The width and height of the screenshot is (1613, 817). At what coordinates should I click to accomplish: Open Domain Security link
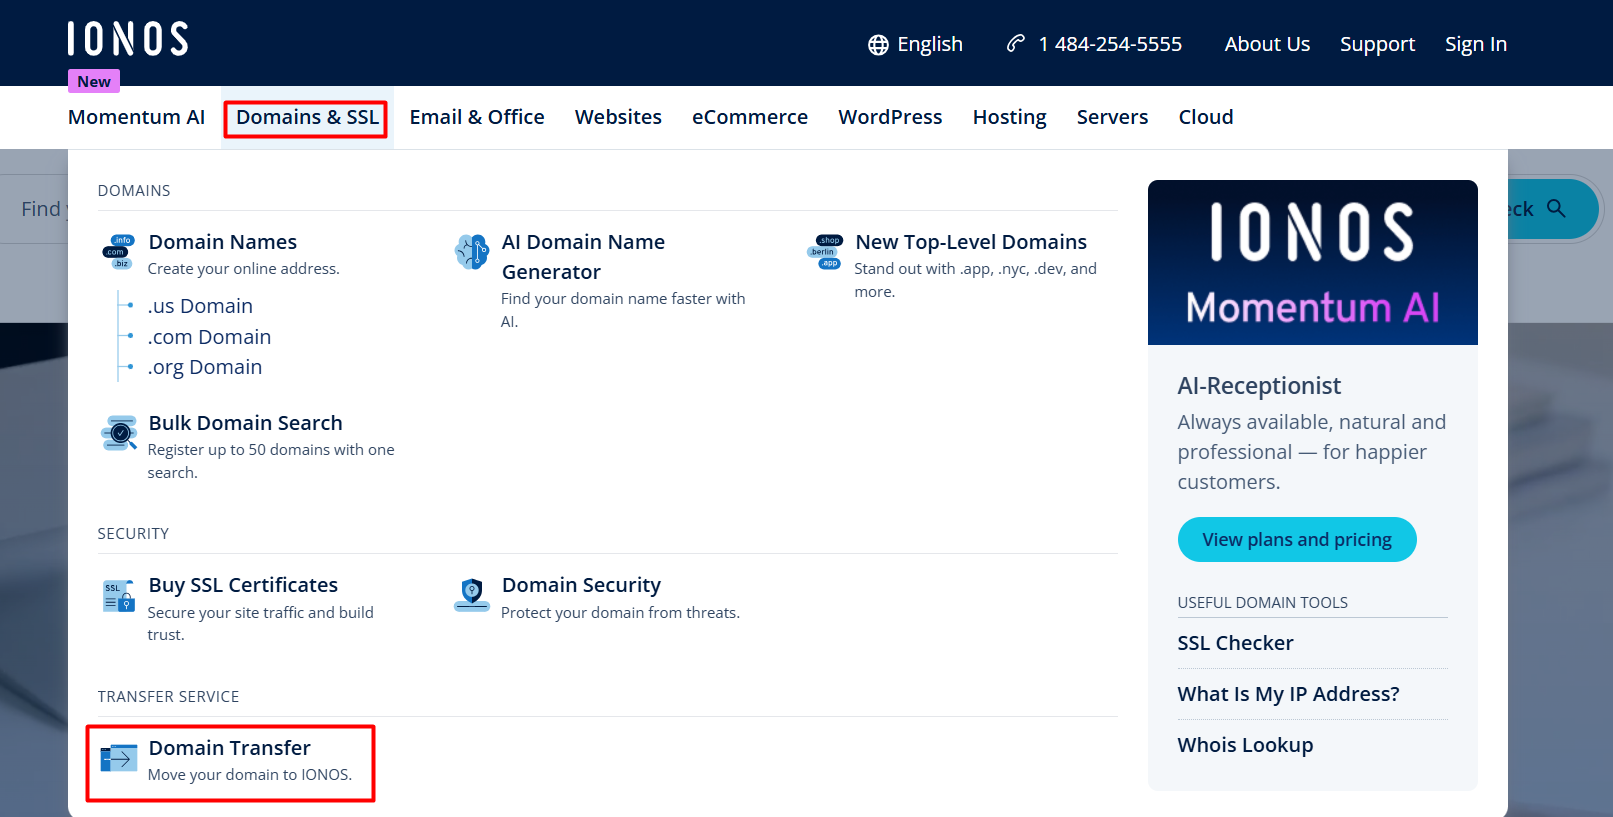point(581,585)
